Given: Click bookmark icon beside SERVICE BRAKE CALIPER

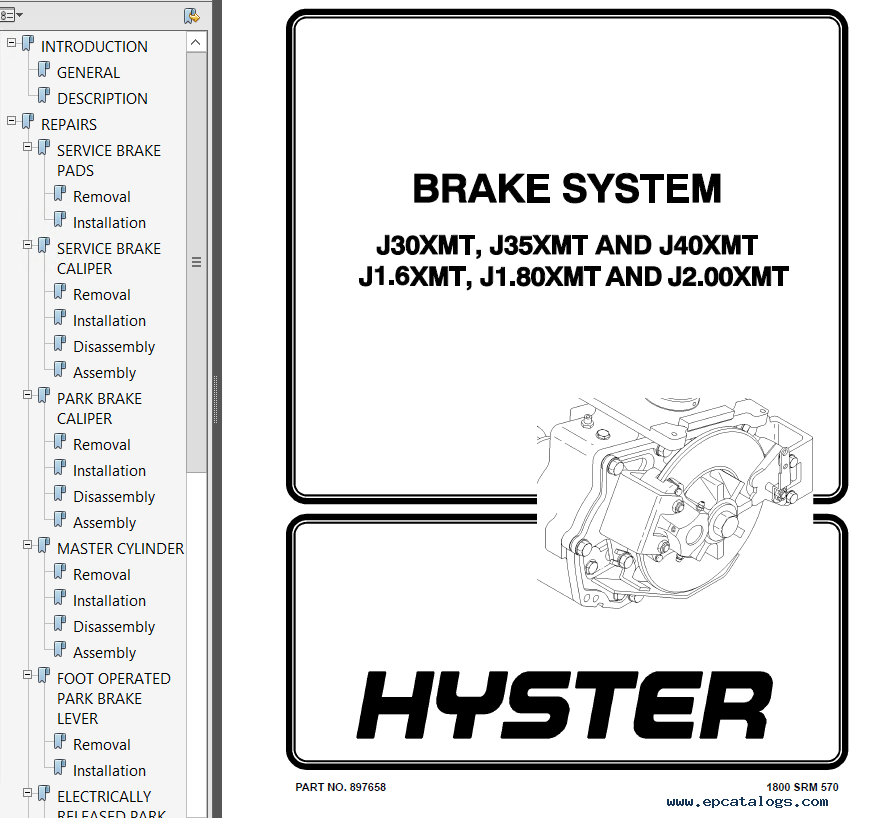Looking at the screenshot, I should (x=44, y=246).
